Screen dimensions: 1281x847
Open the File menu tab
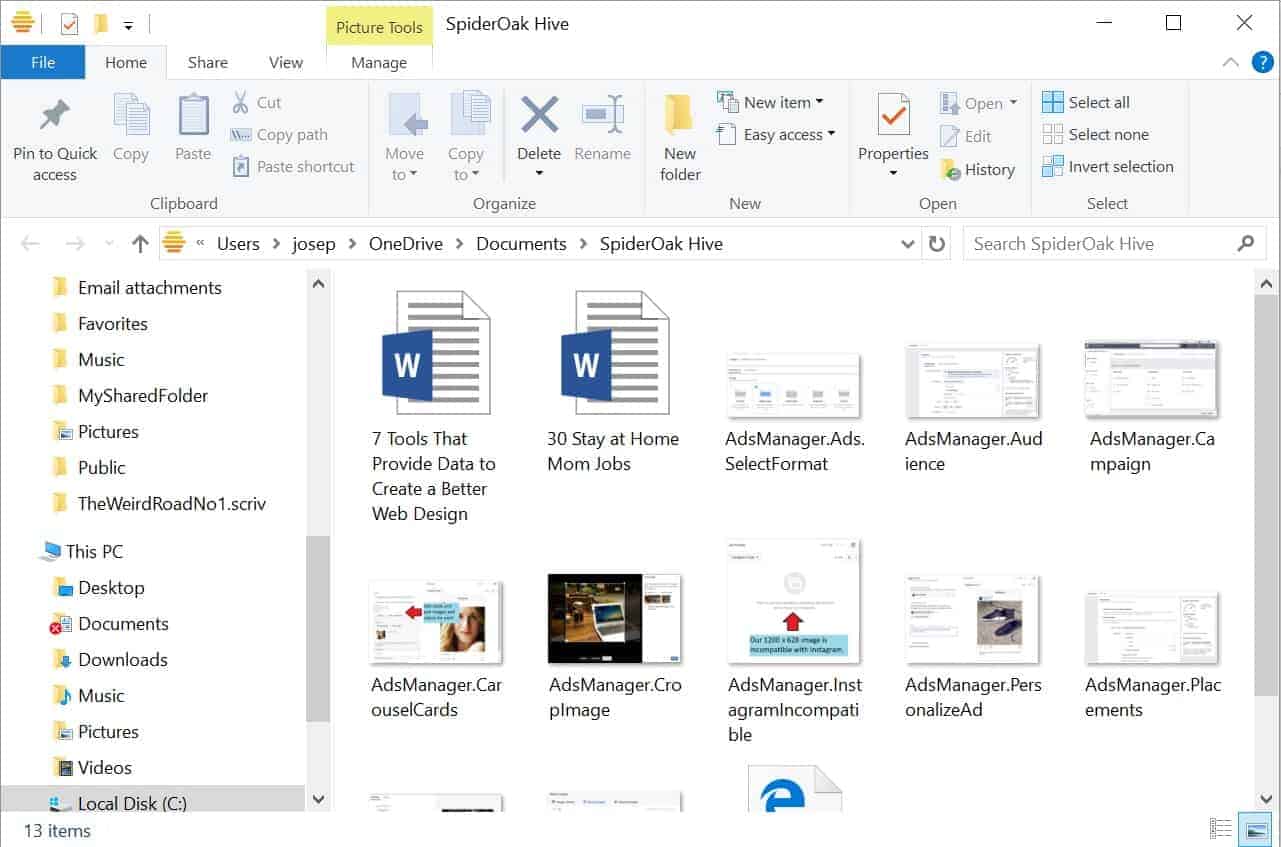click(x=43, y=62)
